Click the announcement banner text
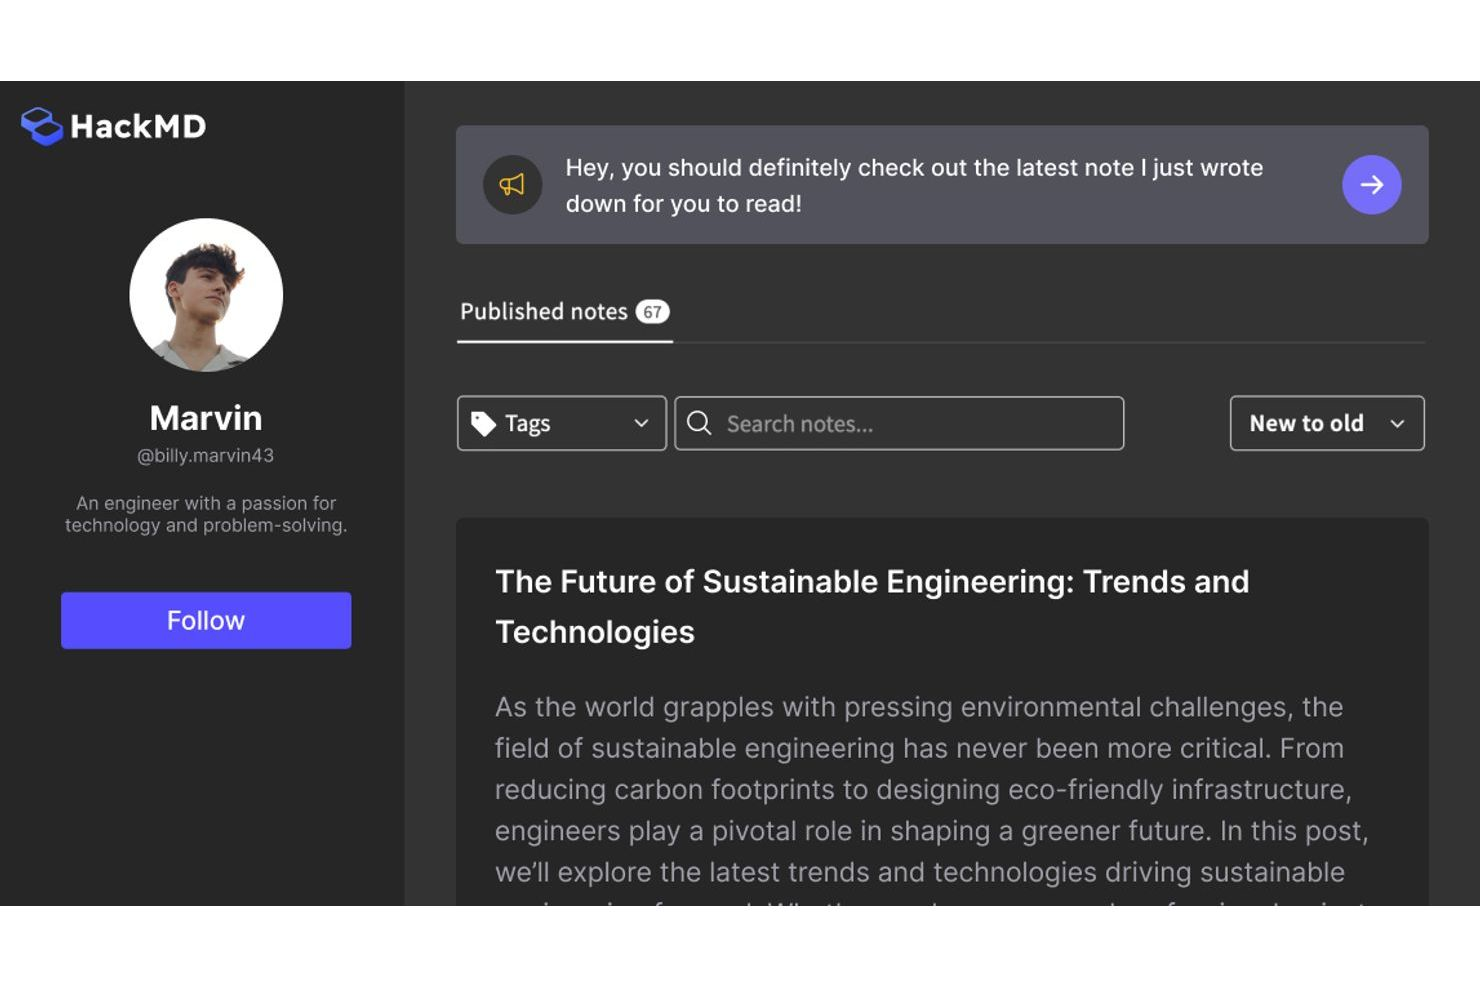This screenshot has height=987, width=1480. [914, 185]
